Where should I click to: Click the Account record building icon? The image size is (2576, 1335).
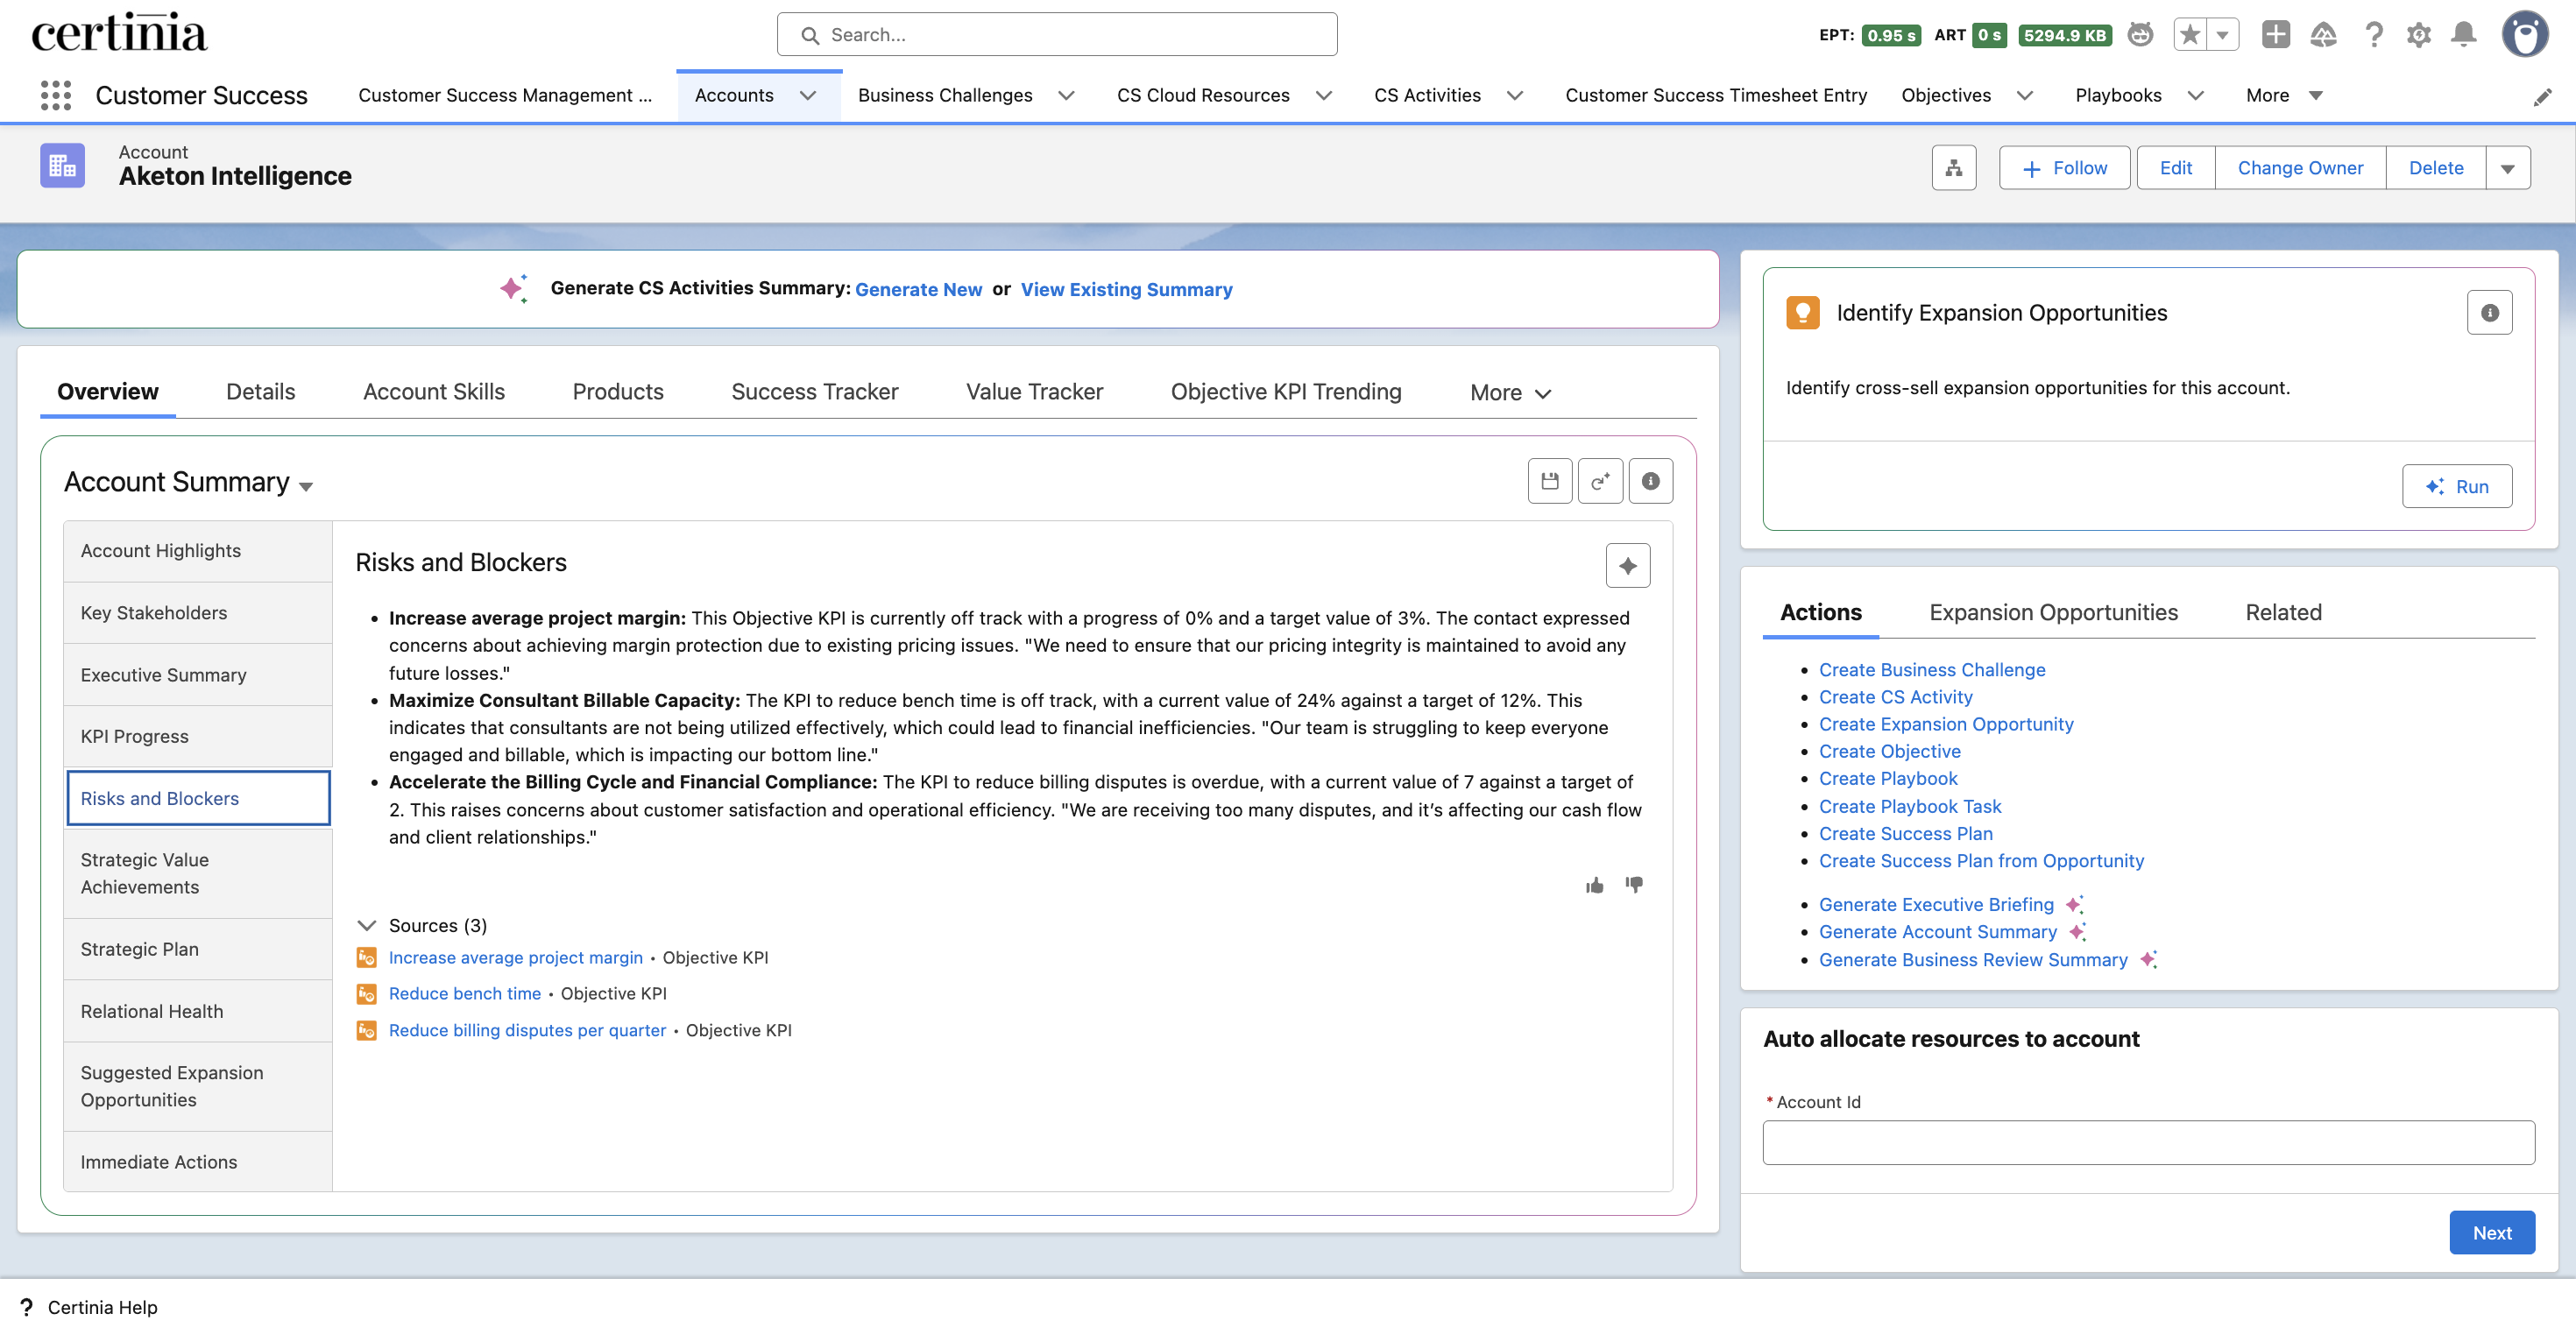[62, 166]
